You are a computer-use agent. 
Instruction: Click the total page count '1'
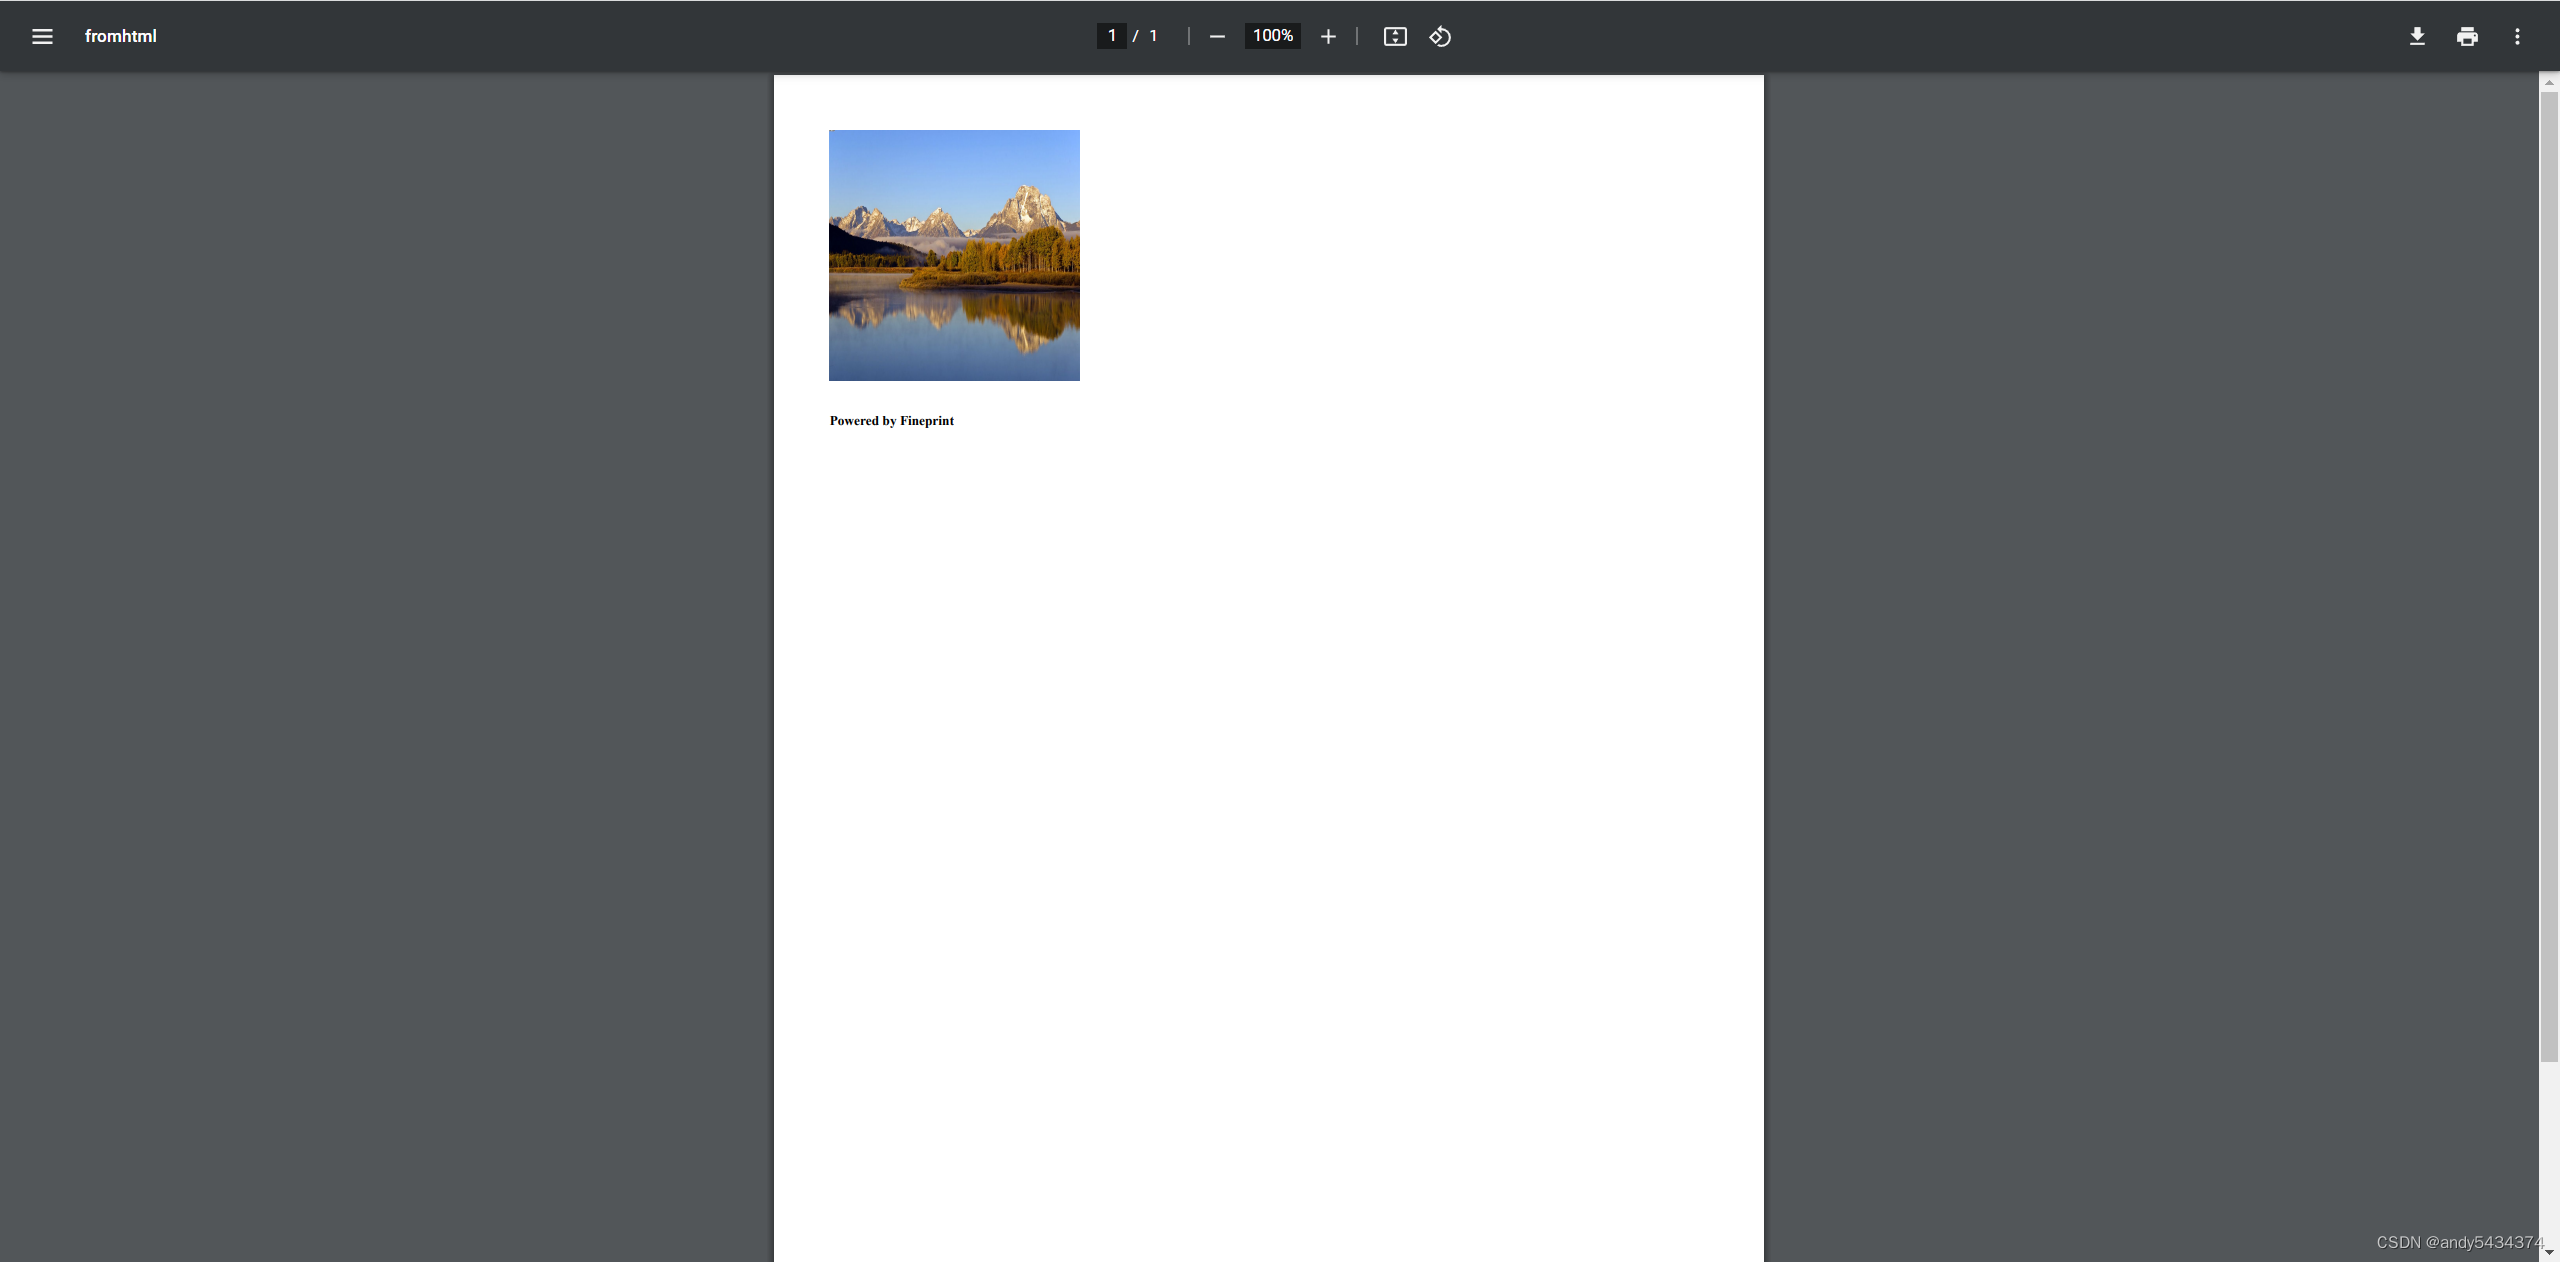1153,36
